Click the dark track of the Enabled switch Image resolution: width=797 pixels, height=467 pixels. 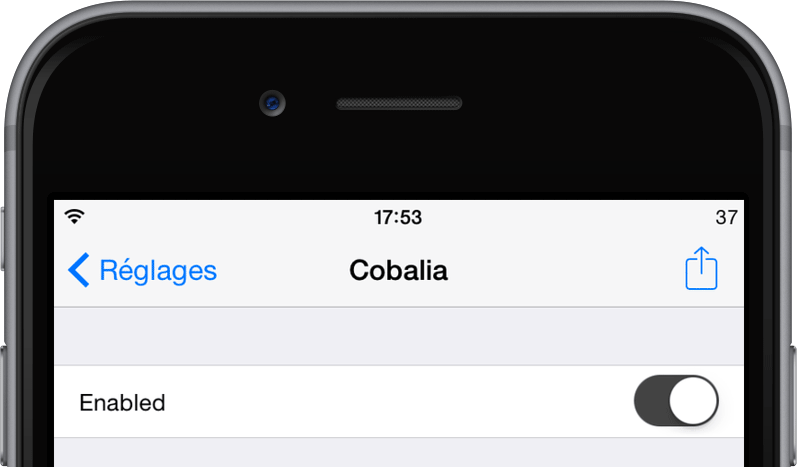click(x=651, y=401)
